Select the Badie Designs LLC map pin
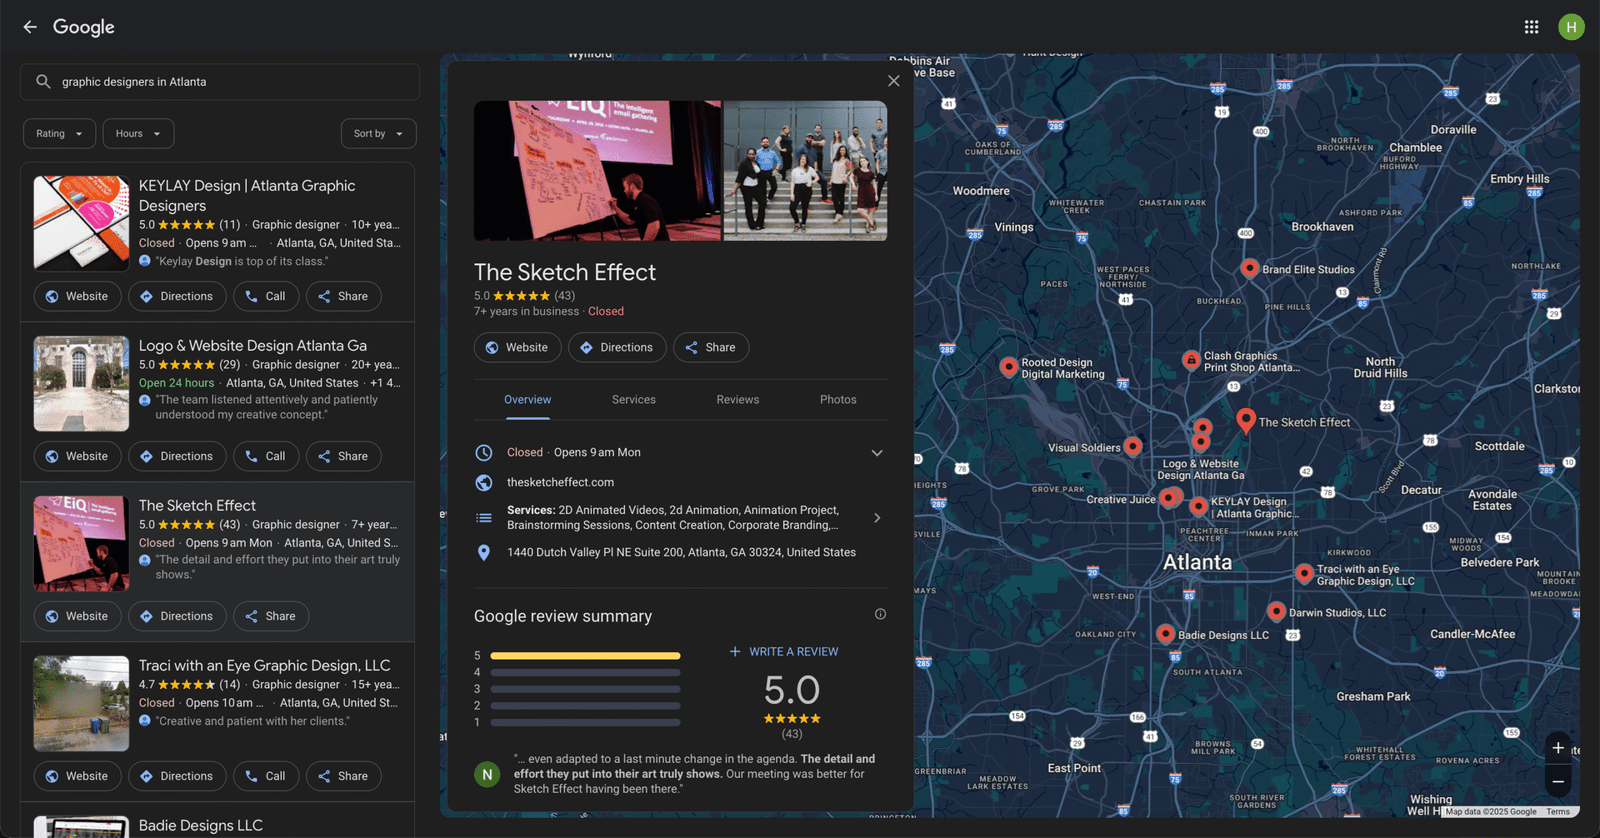This screenshot has width=1600, height=838. pos(1165,633)
